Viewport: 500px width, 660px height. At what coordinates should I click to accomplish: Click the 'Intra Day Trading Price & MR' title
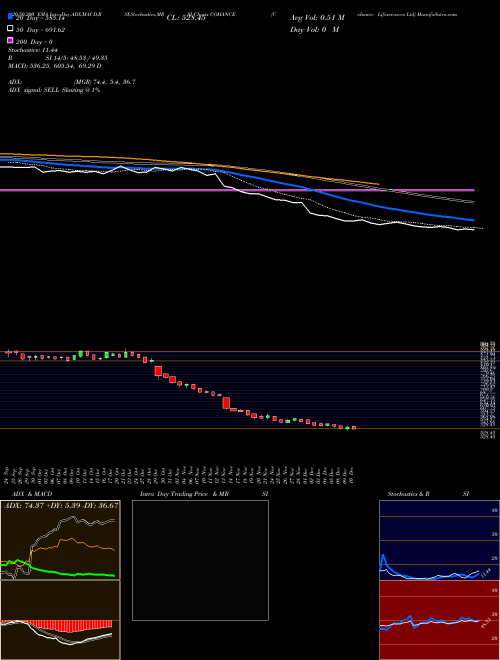(184, 494)
